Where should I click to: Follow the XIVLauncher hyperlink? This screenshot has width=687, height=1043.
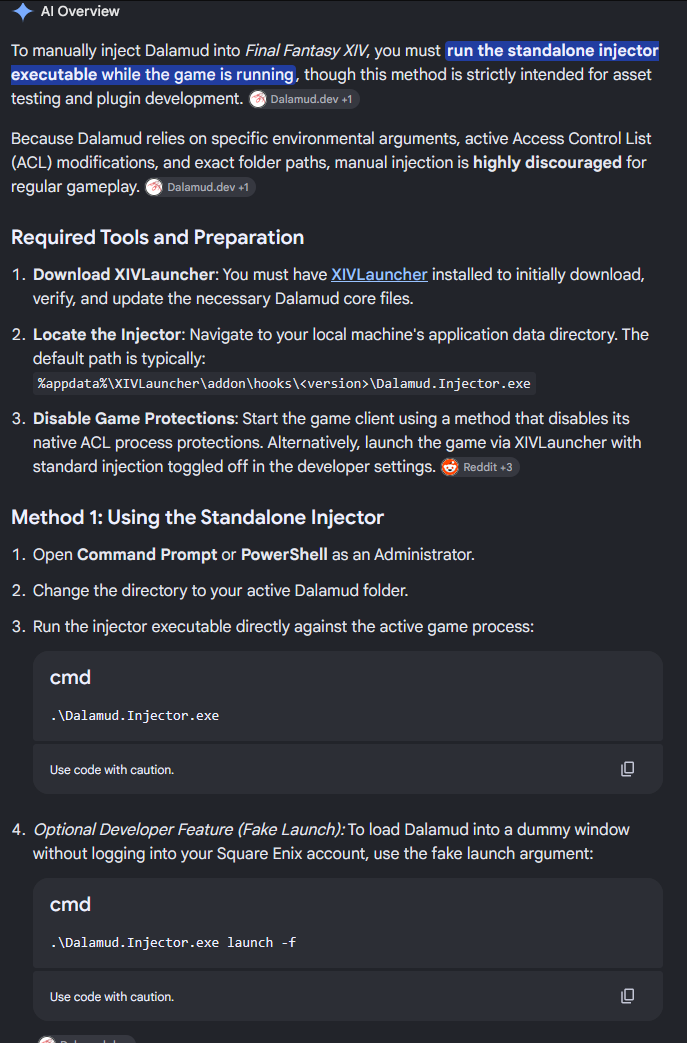point(379,274)
